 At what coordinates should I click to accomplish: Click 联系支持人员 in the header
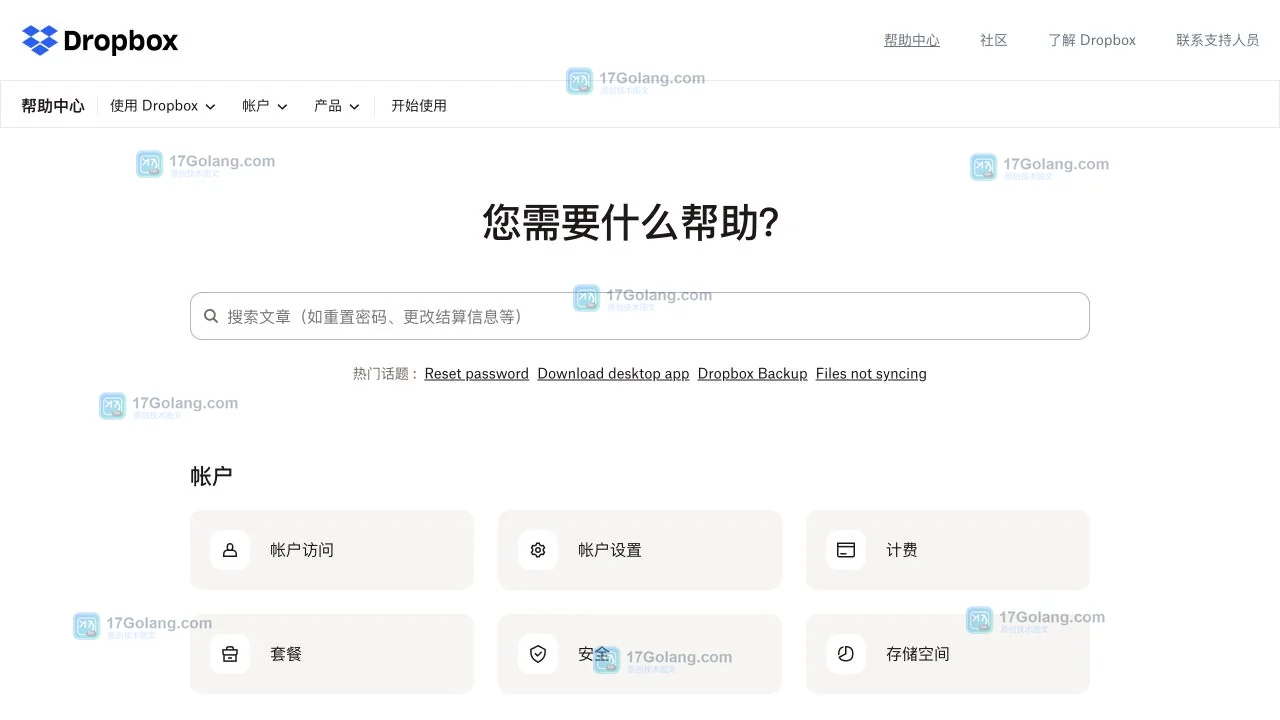coord(1218,40)
